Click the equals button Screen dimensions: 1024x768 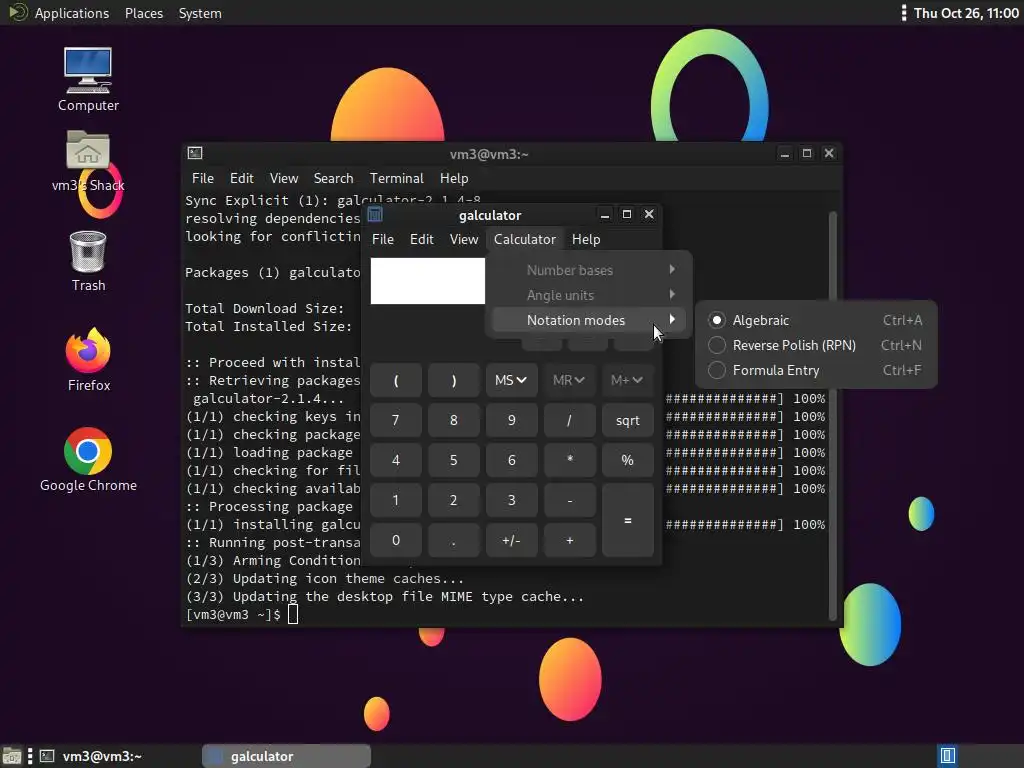point(628,520)
